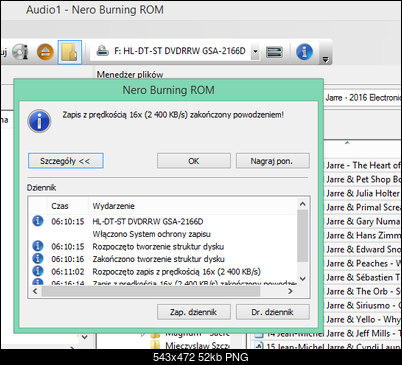This screenshot has width=402, height=365.
Task: Select track Jarre & The Orb in list
Action: pos(363,291)
